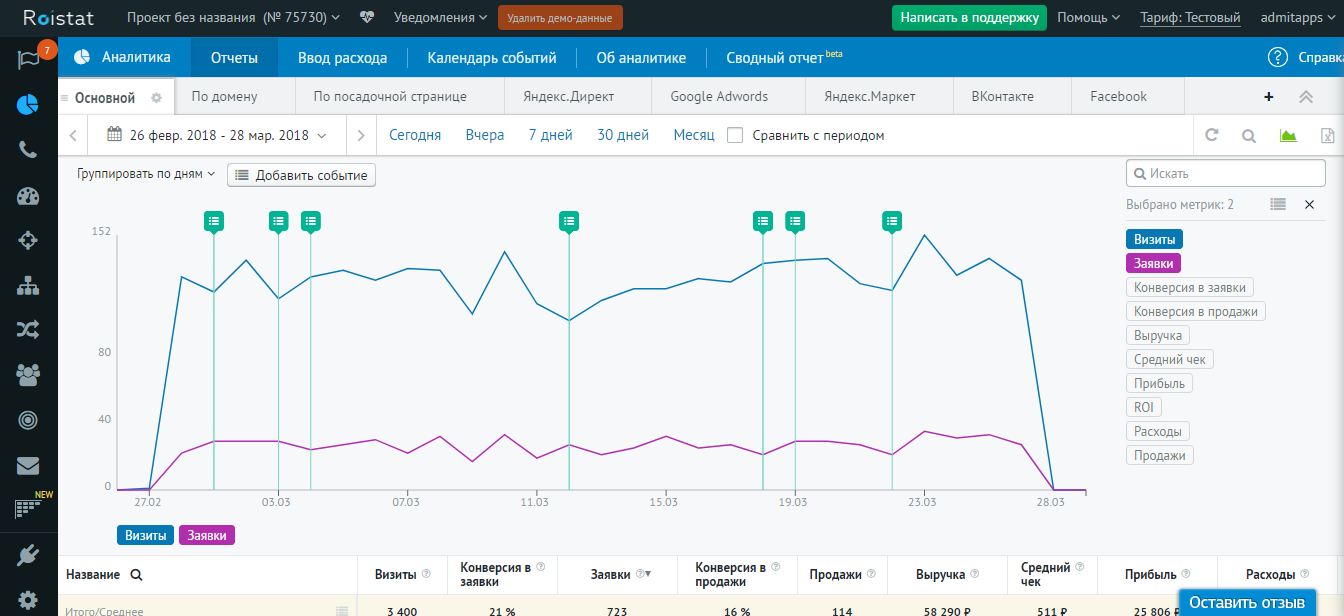The height and width of the screenshot is (616, 1344).
Task: Toggle the 'Выручка' metric tag
Action: [1159, 335]
